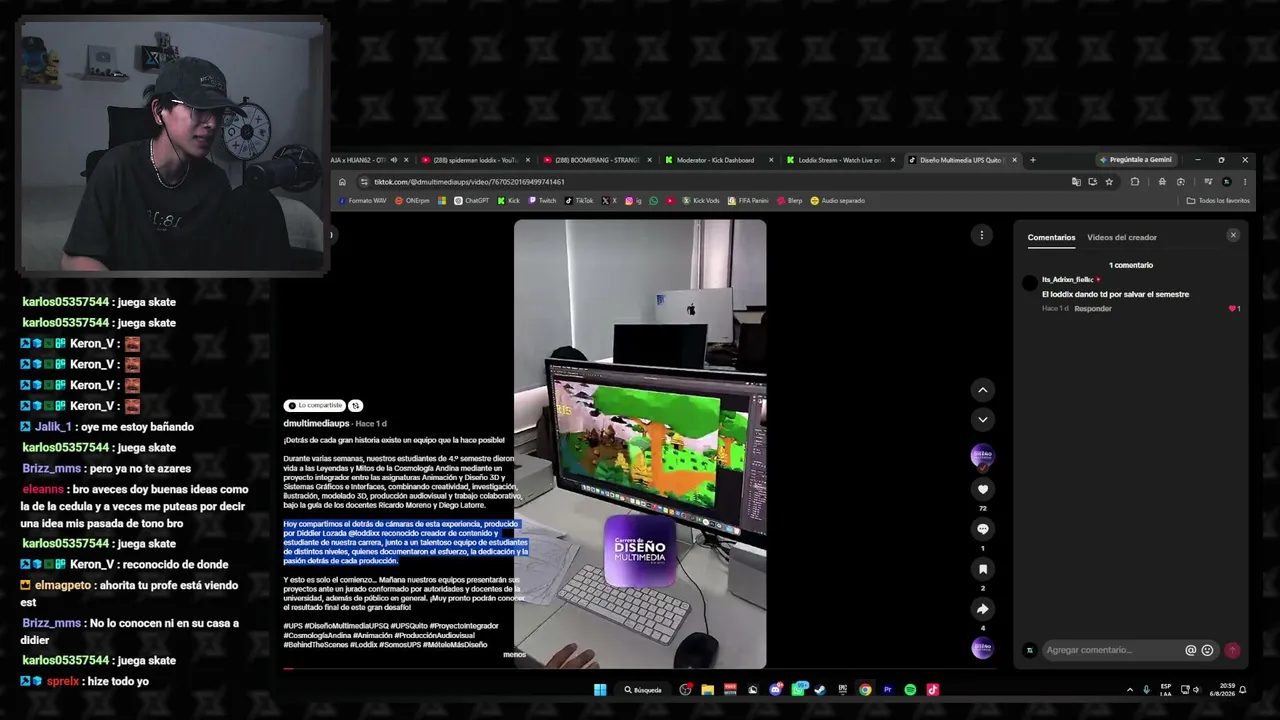Click the Chrome home button

(342, 182)
